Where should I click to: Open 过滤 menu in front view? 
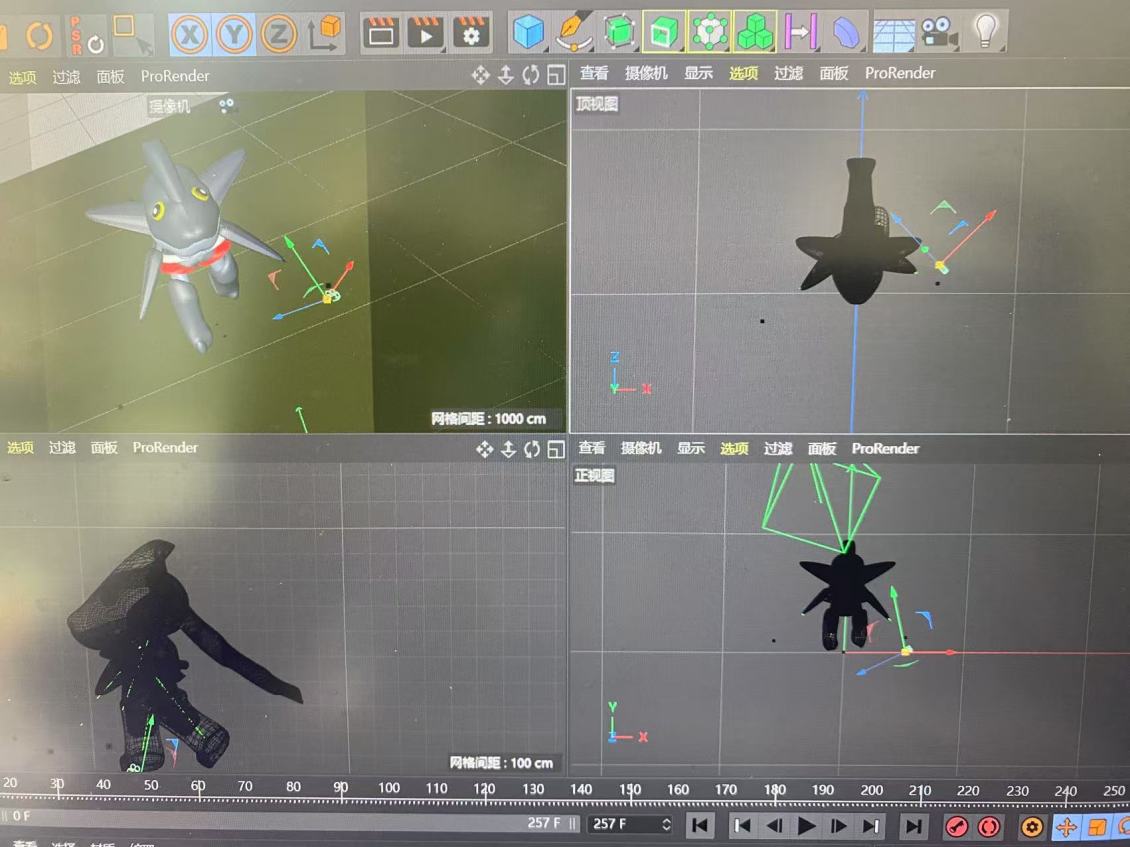click(778, 448)
